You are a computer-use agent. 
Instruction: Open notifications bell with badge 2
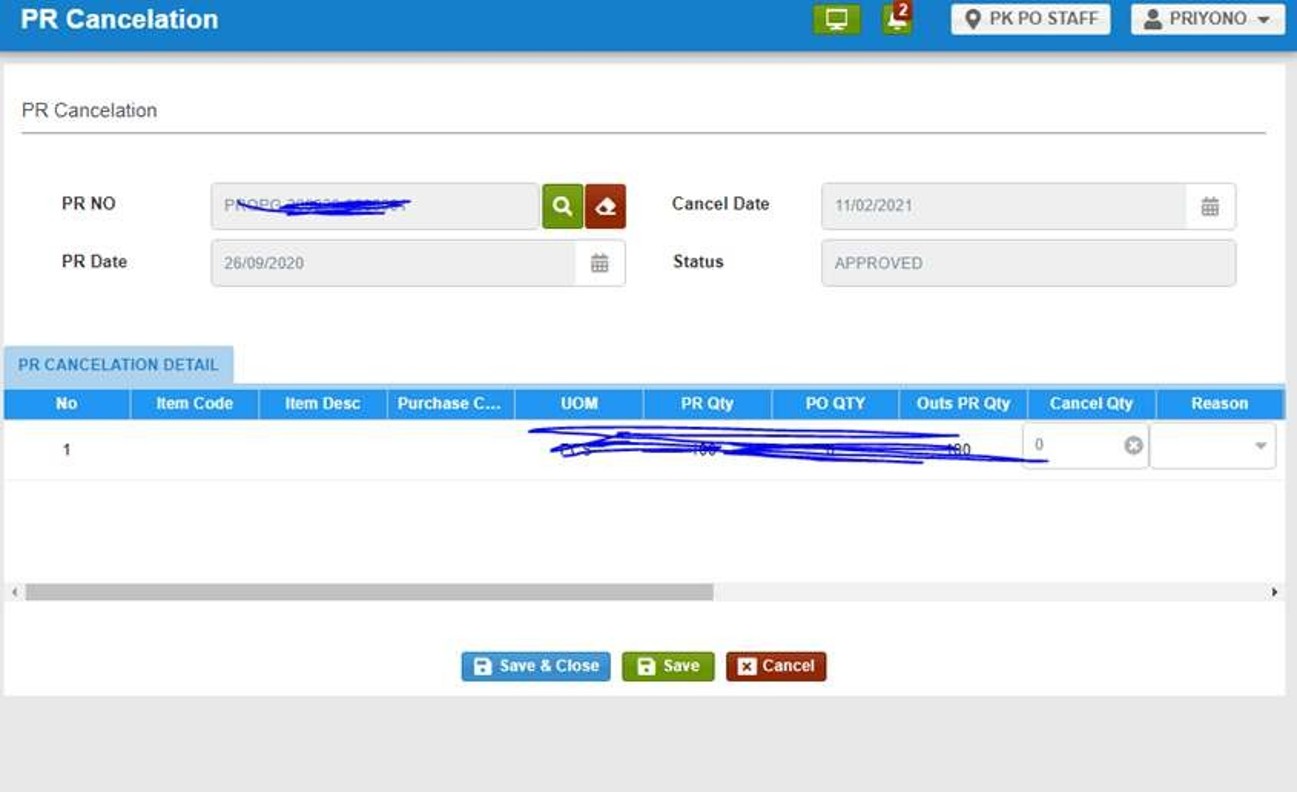point(897,19)
